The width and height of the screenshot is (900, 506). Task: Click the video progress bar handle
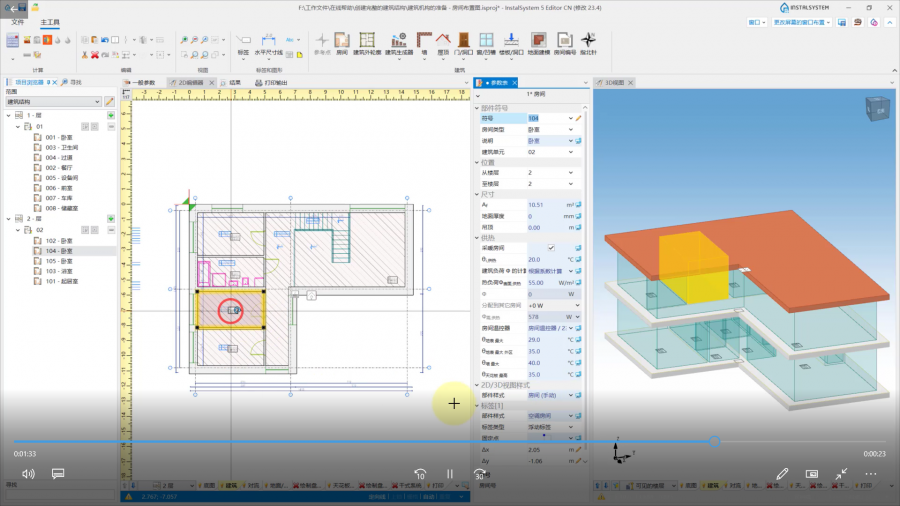[x=714, y=441]
